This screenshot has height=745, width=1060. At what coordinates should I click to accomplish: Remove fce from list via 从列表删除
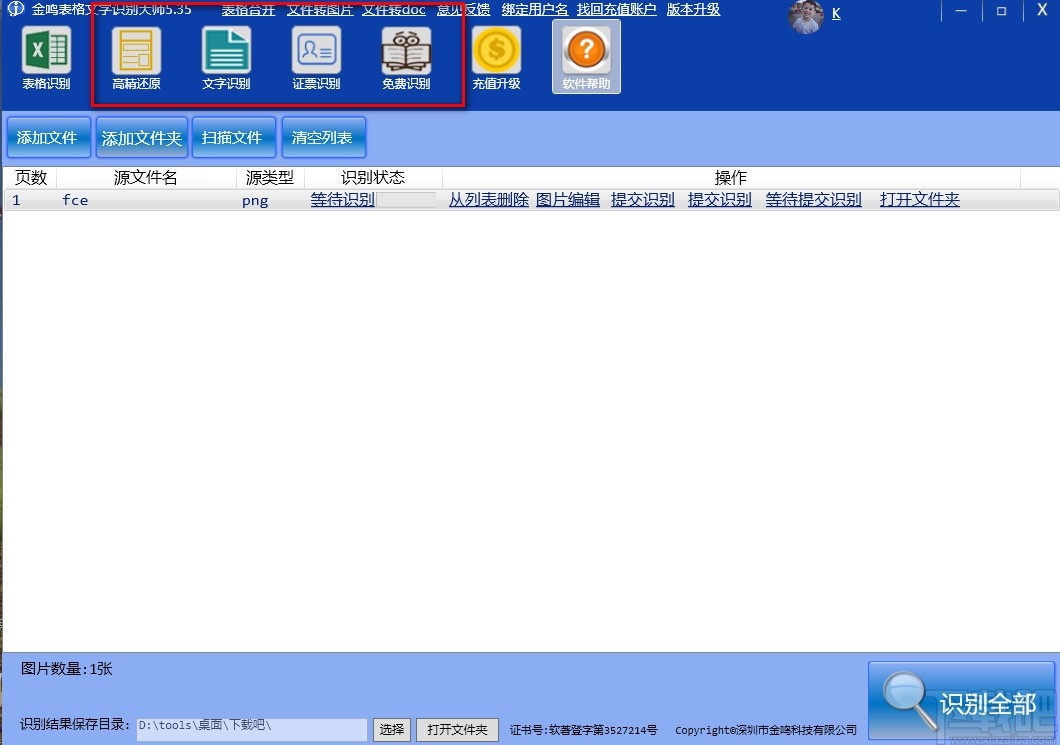(489, 199)
